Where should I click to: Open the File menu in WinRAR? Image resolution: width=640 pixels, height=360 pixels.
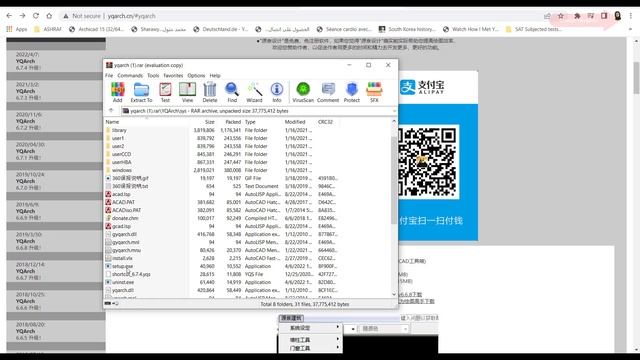109,76
